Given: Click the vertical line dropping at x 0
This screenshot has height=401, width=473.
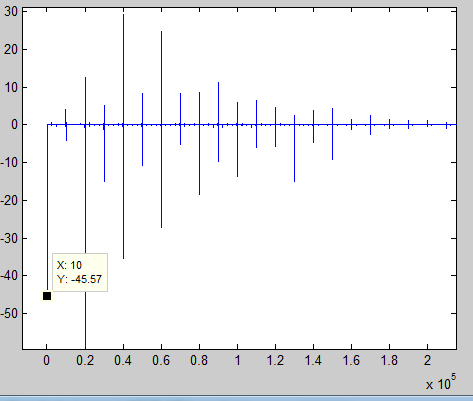Looking at the screenshot, I should pos(47,207).
